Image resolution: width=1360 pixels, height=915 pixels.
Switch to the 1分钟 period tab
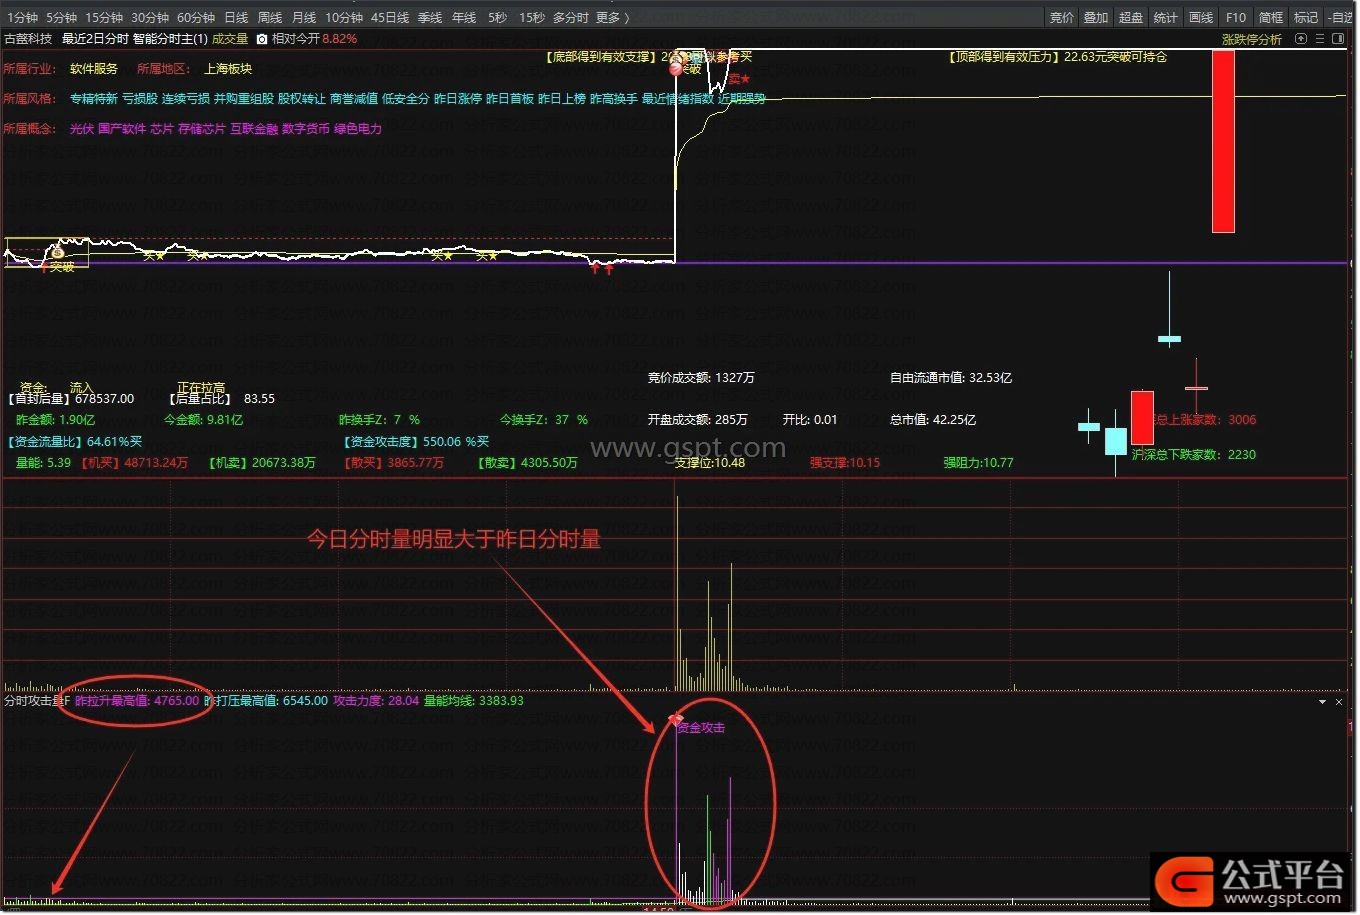[x=21, y=18]
